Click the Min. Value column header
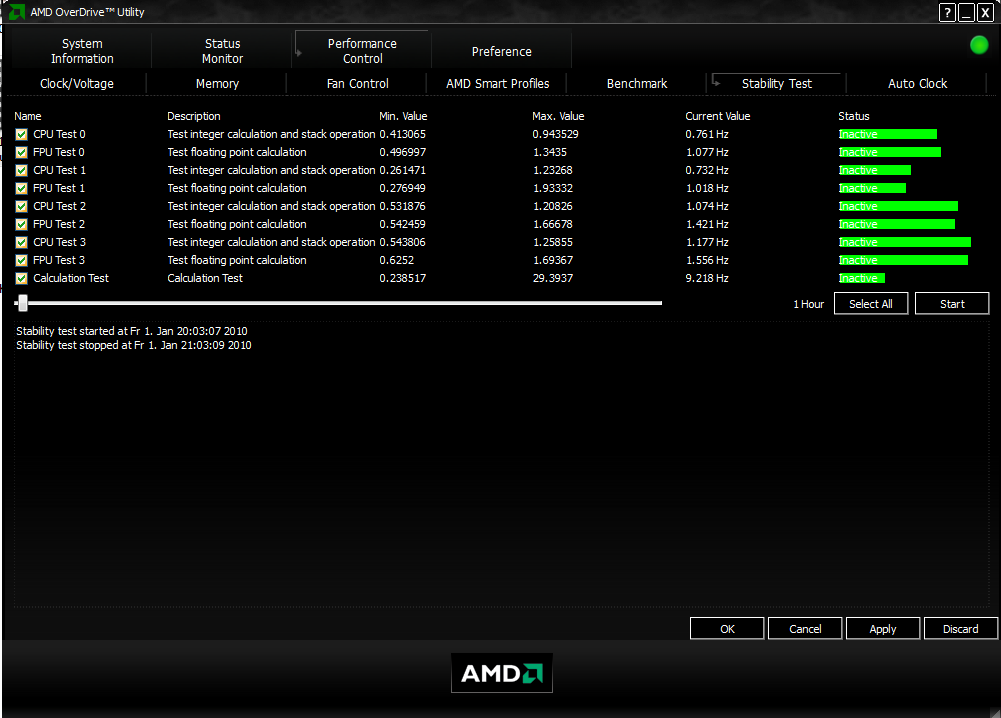 [403, 116]
